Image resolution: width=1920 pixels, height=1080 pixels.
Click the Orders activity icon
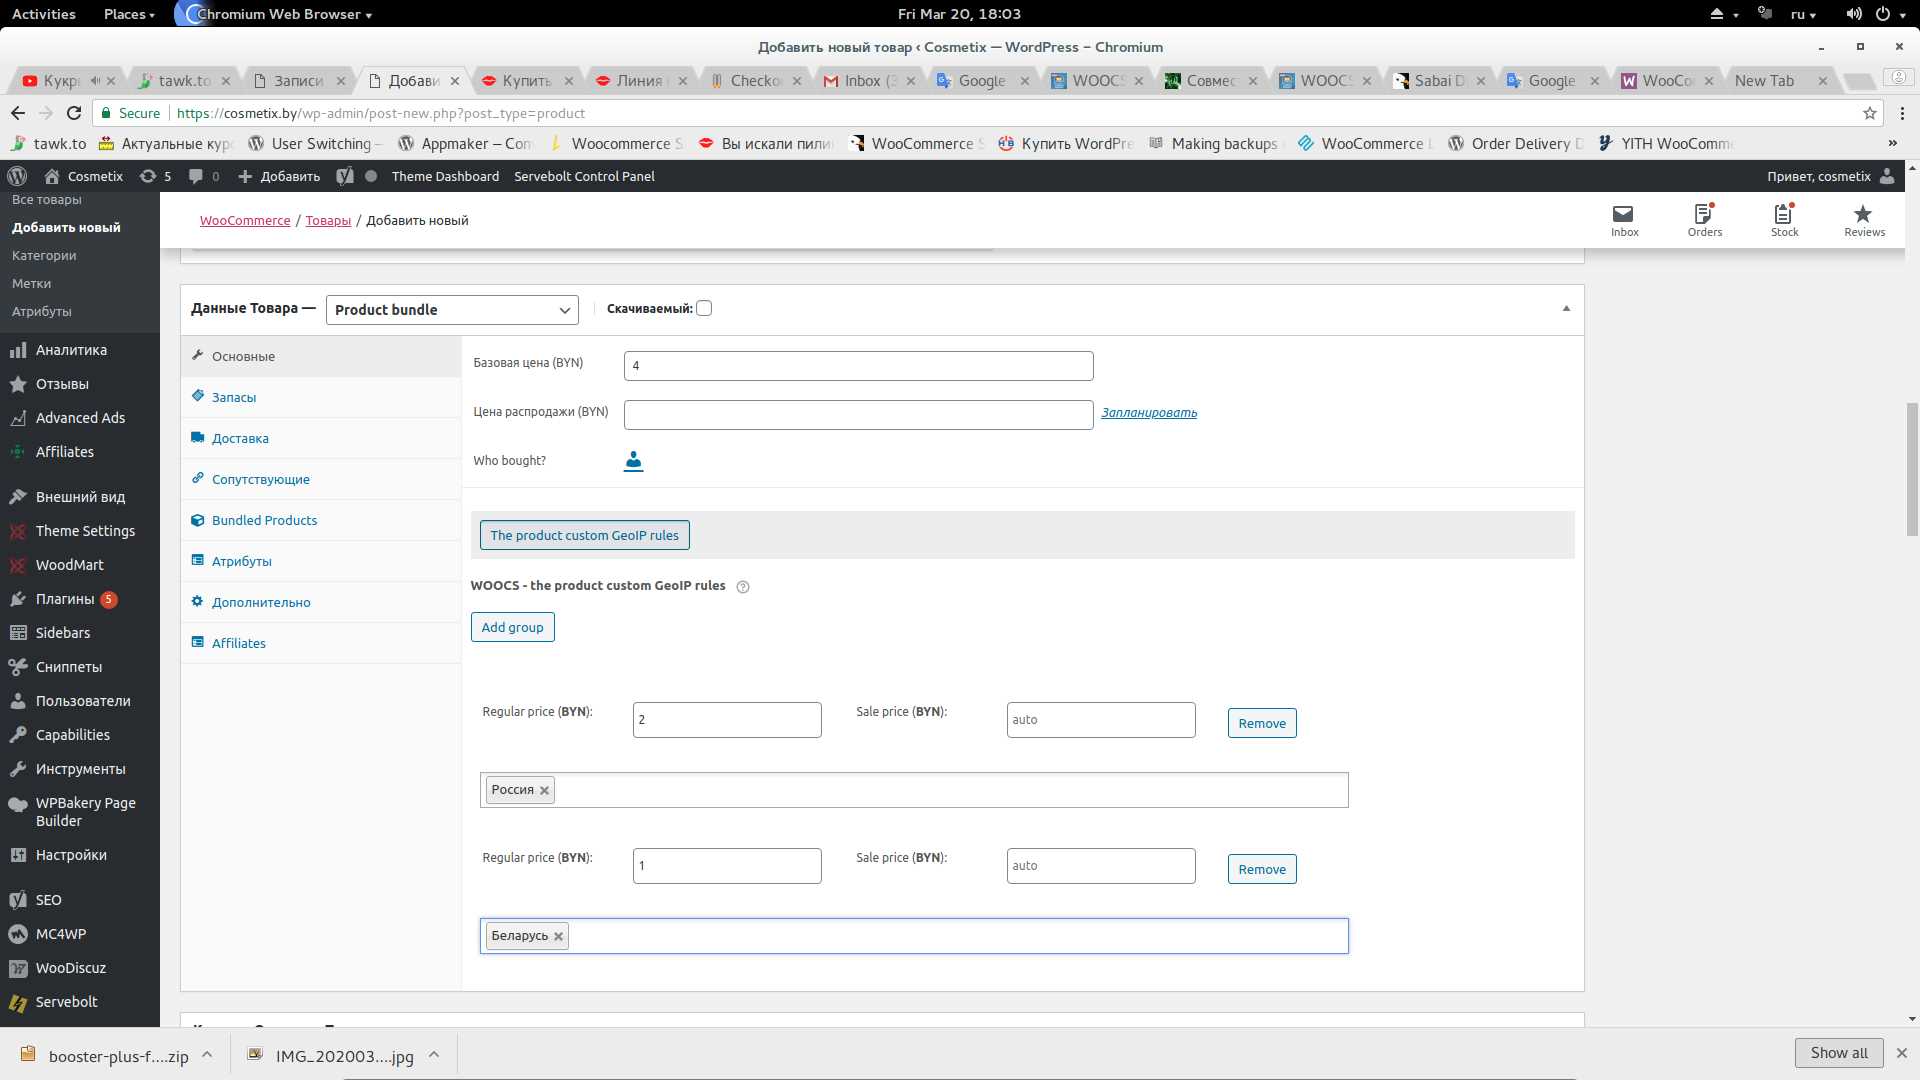1704,220
